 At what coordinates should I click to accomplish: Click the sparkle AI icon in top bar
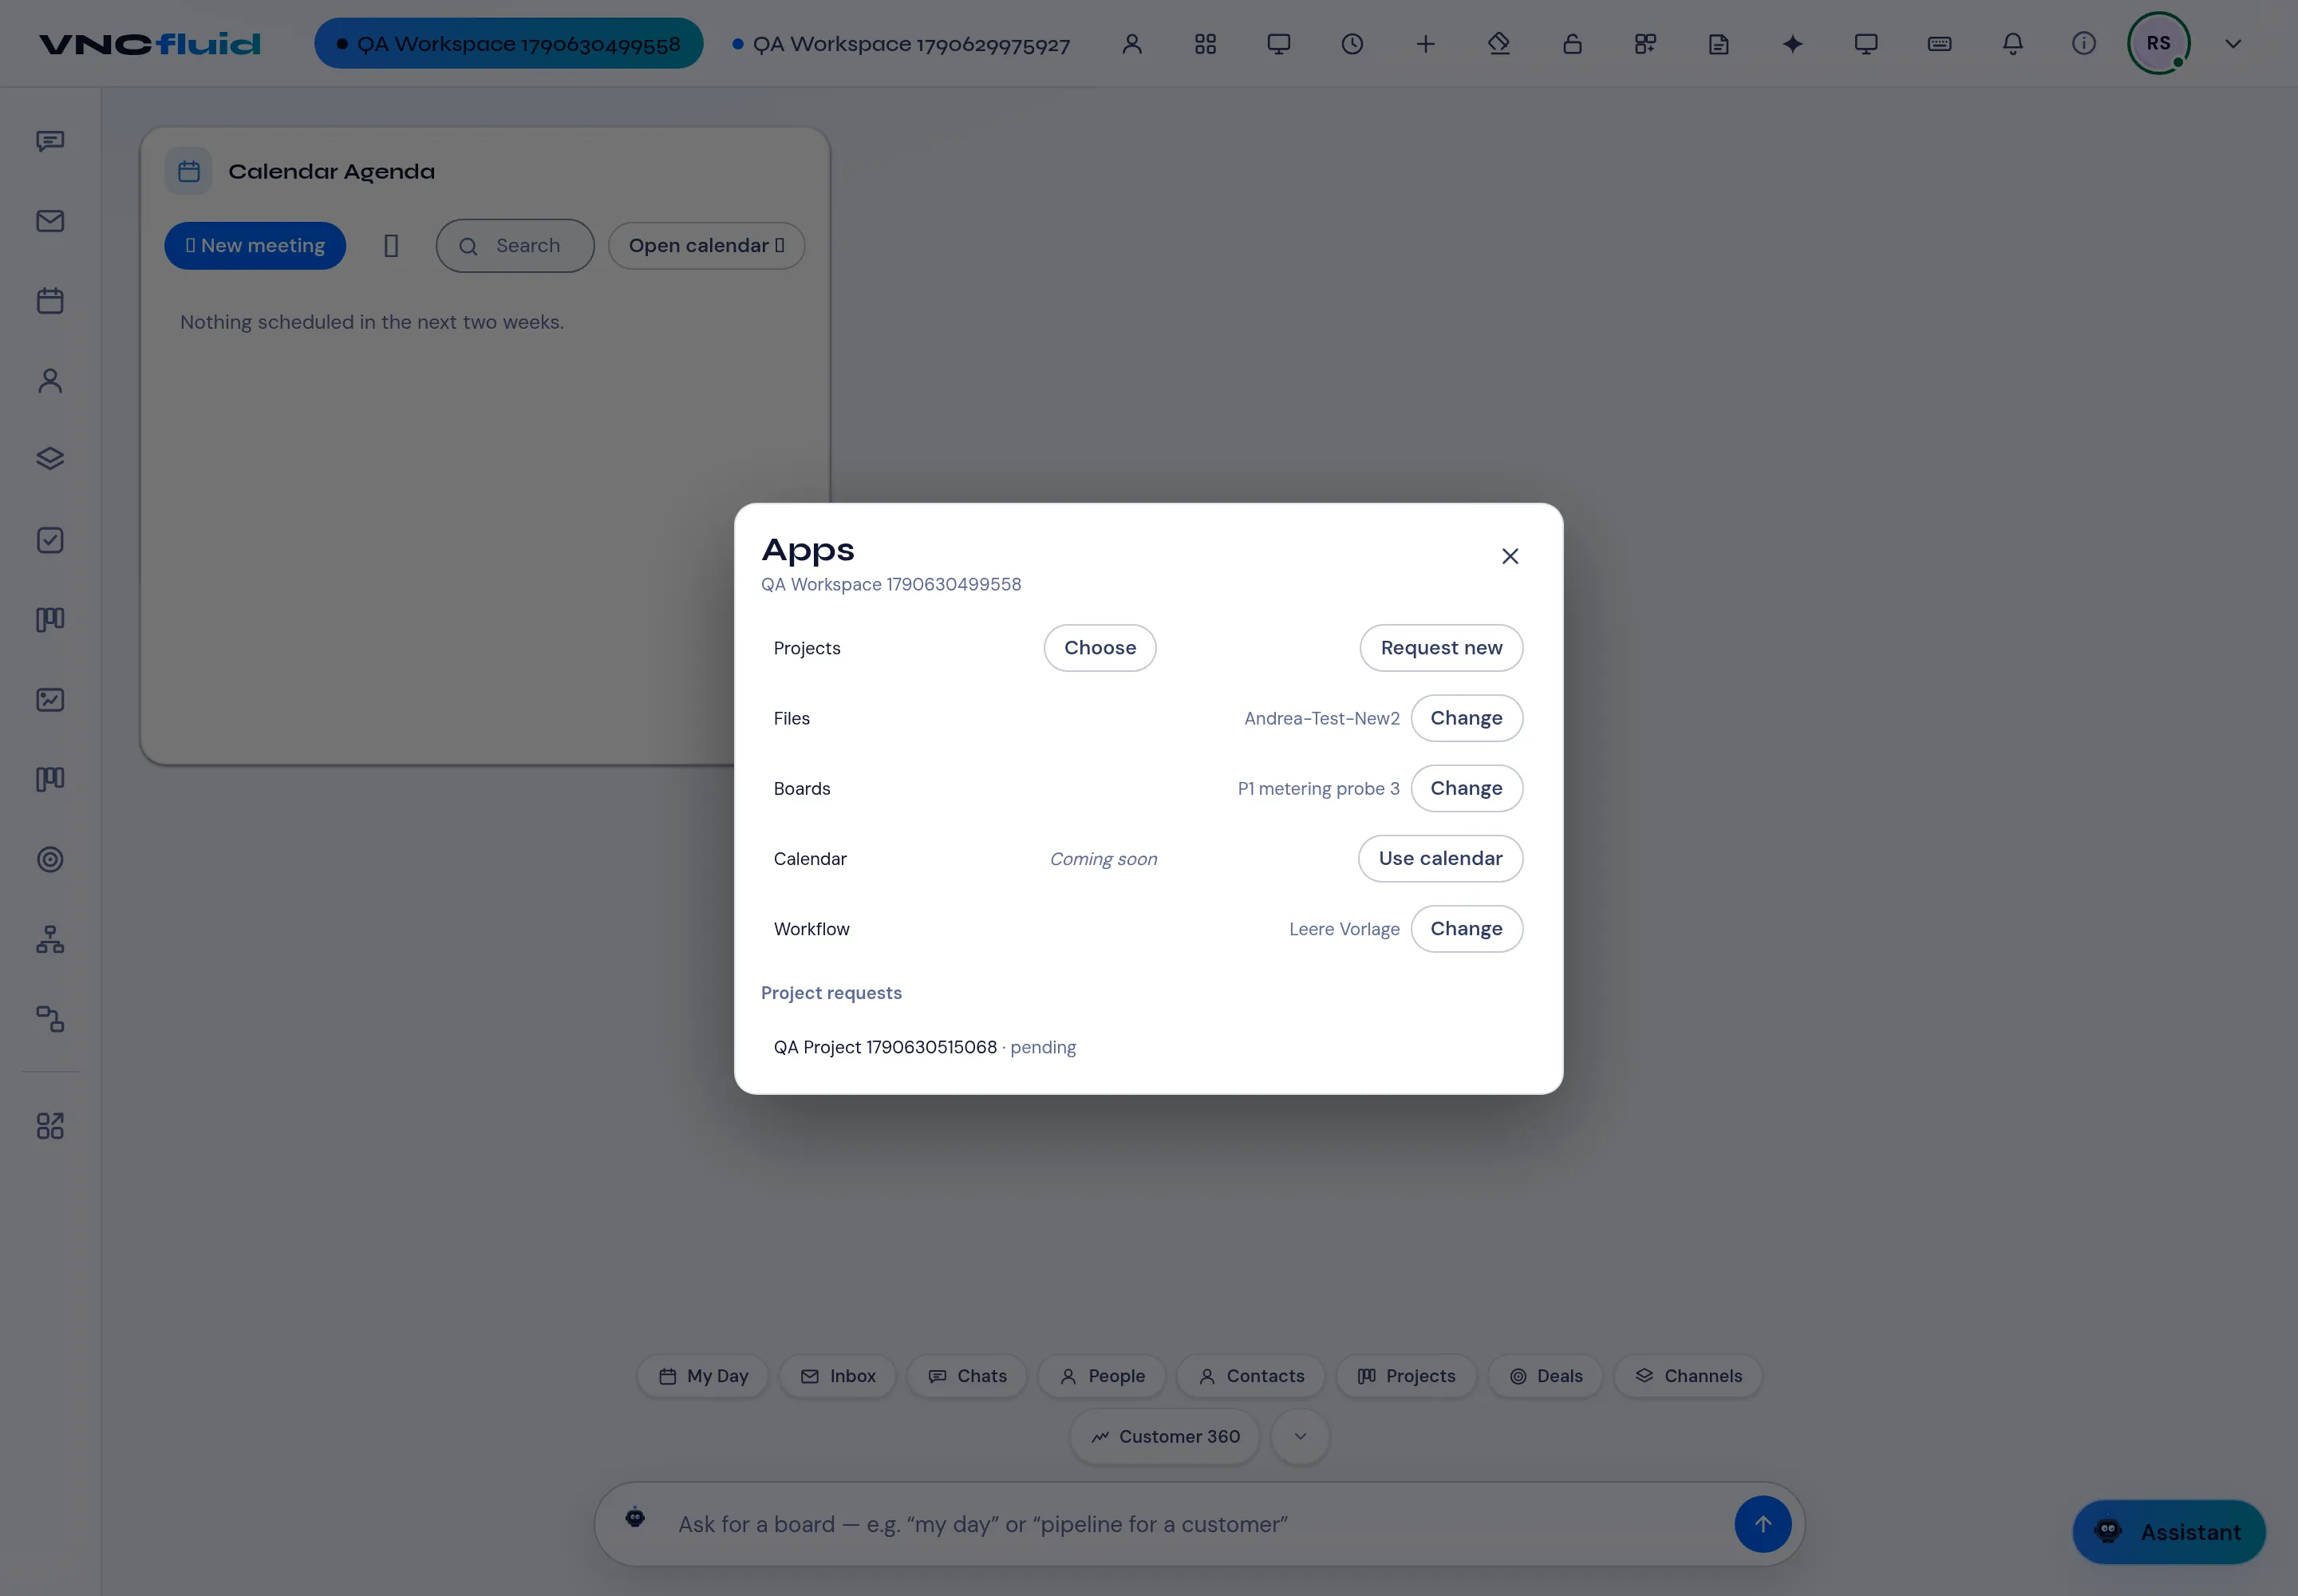(1792, 44)
